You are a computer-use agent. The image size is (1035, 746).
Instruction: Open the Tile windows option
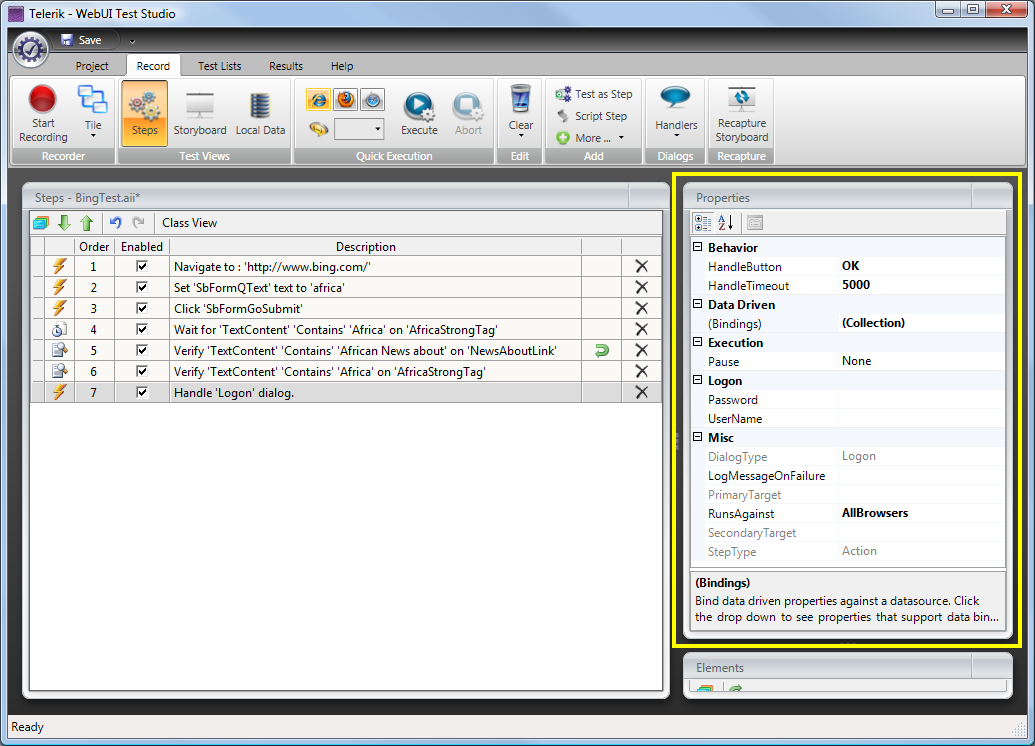point(93,112)
